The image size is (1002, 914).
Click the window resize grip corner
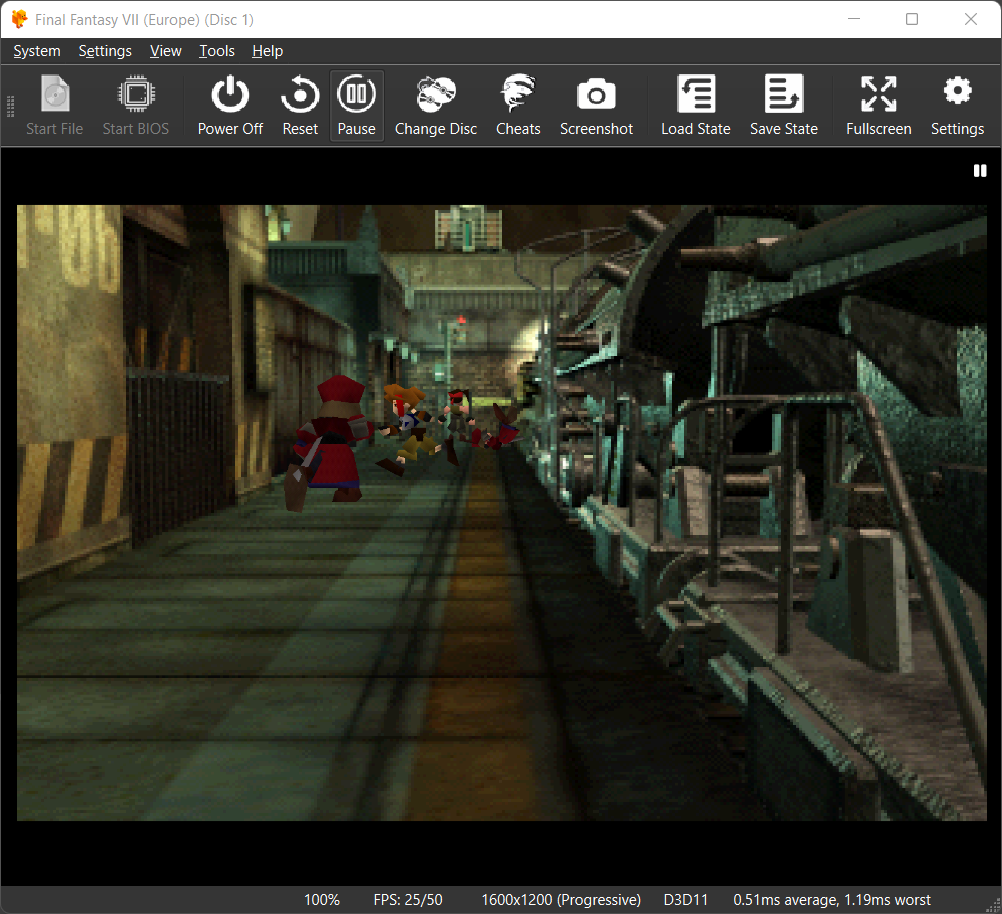(x=994, y=906)
